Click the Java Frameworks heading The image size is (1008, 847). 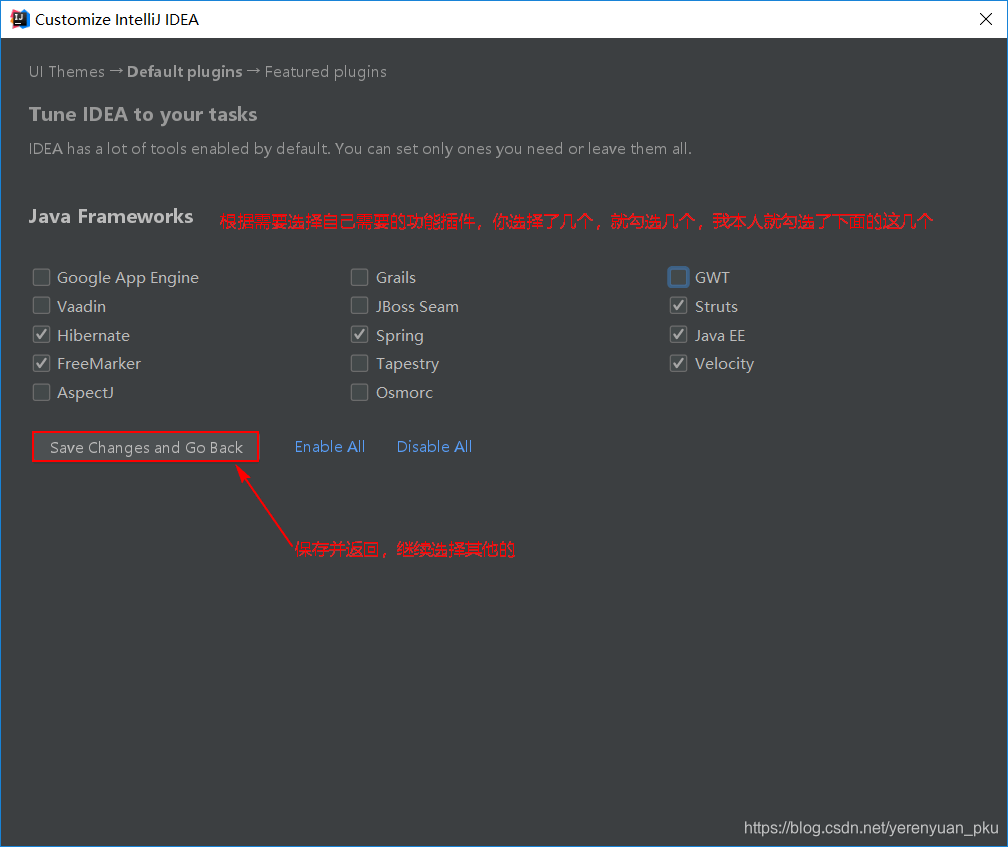(111, 217)
